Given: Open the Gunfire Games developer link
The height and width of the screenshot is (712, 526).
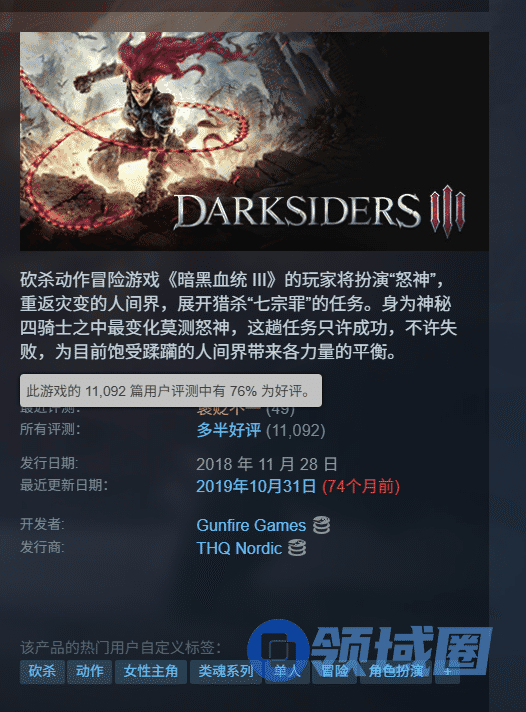Looking at the screenshot, I should (x=251, y=525).
